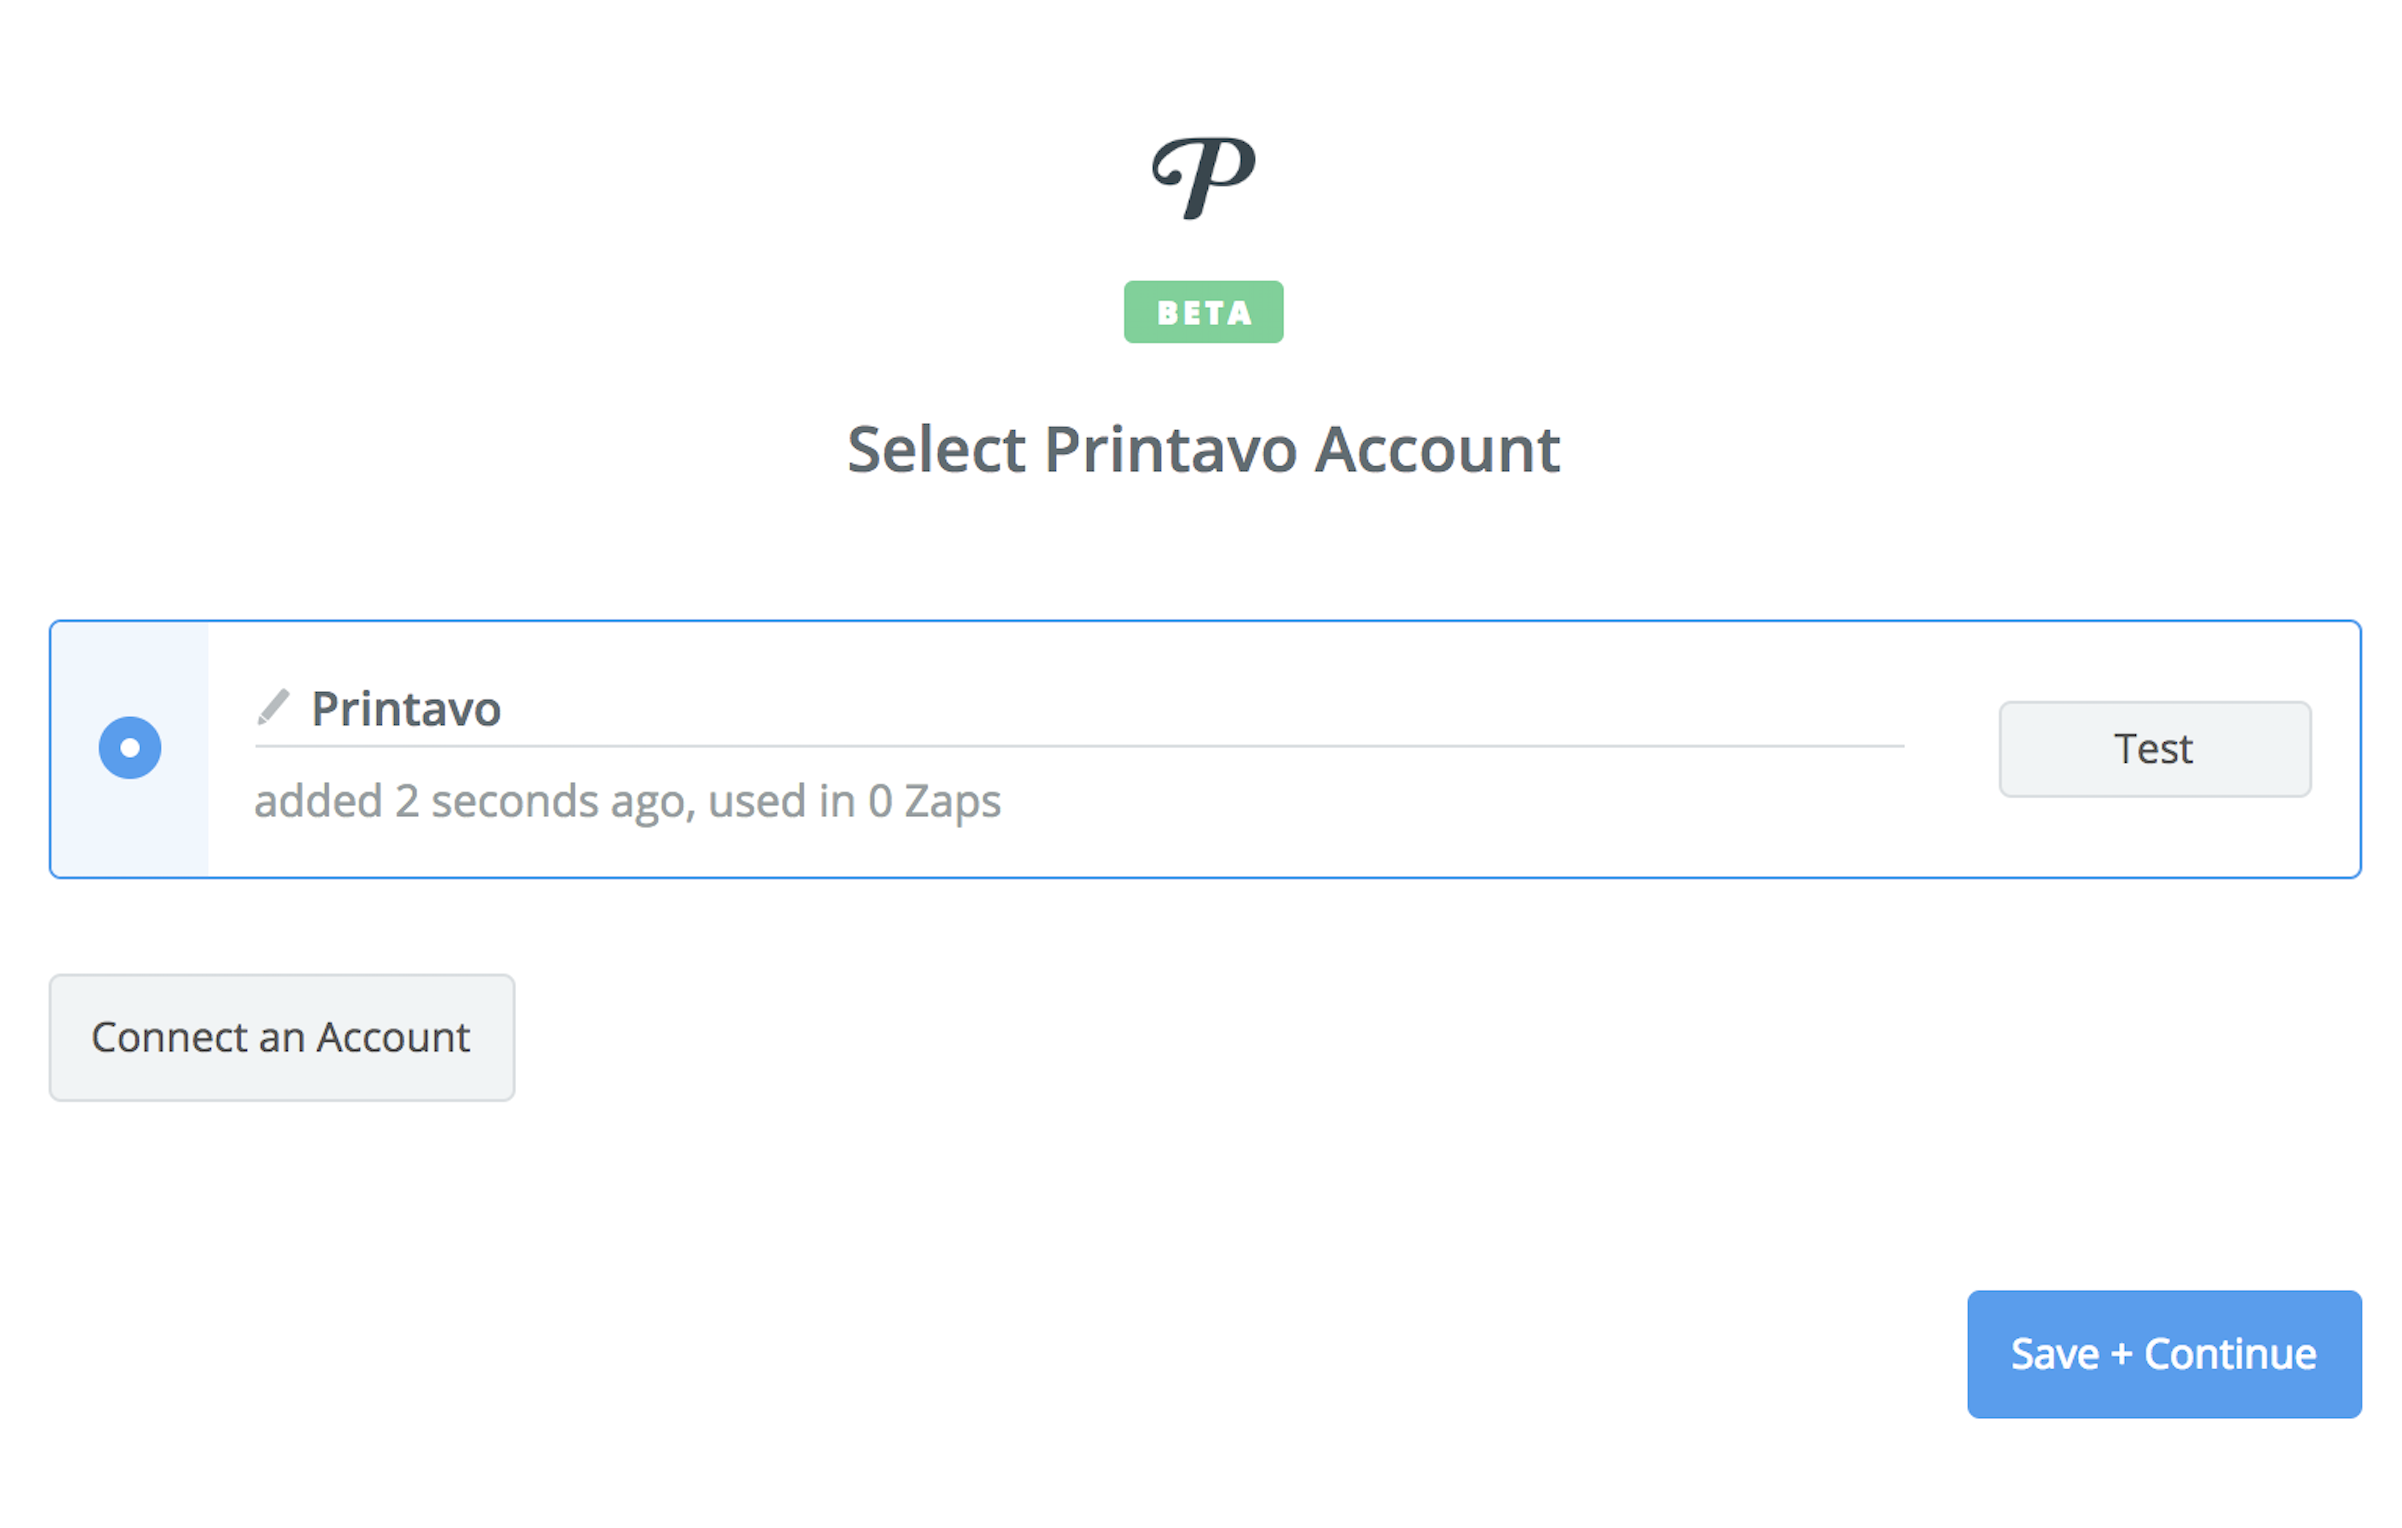Click the Printavo script P logo
This screenshot has height=1528, width=2402.
coord(1203,177)
